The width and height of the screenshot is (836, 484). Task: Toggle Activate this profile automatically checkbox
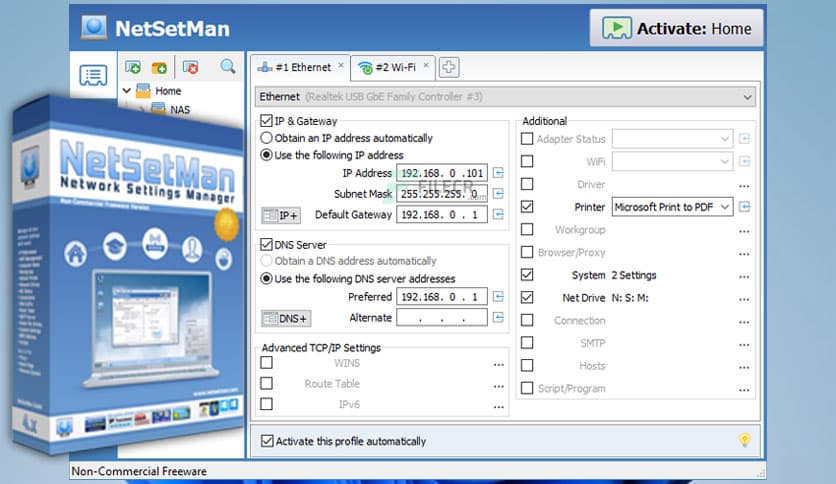click(267, 440)
